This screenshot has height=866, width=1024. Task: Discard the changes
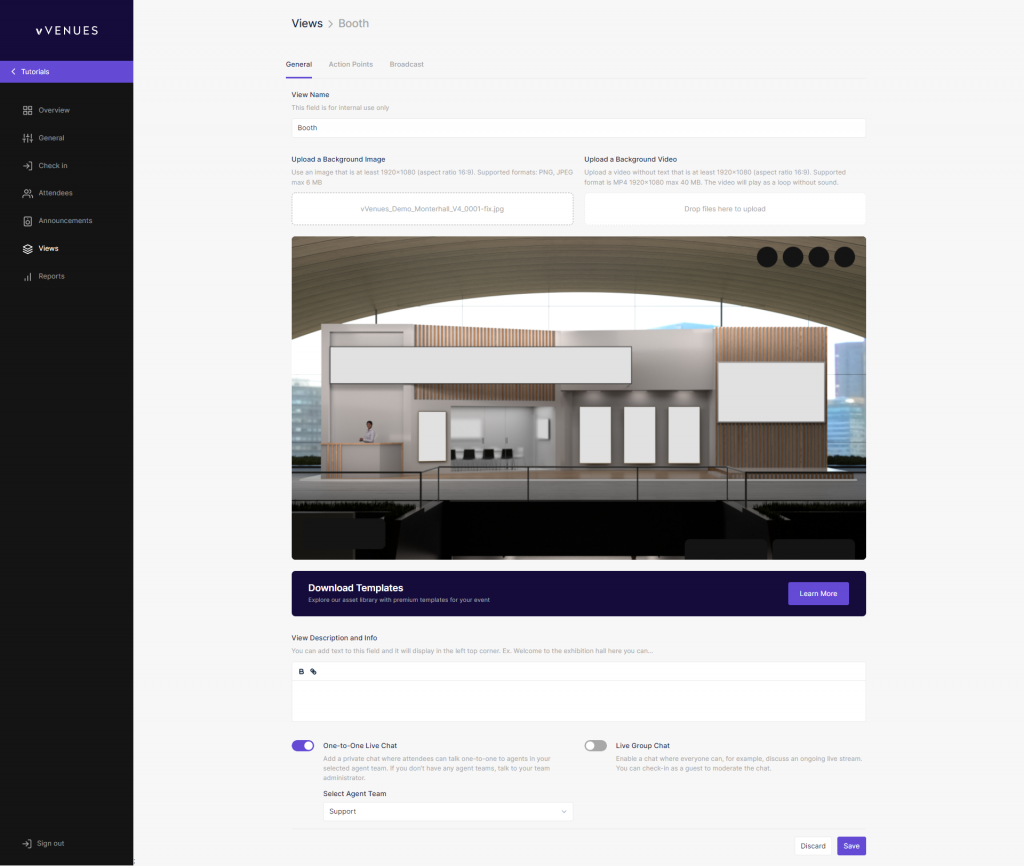click(x=813, y=846)
